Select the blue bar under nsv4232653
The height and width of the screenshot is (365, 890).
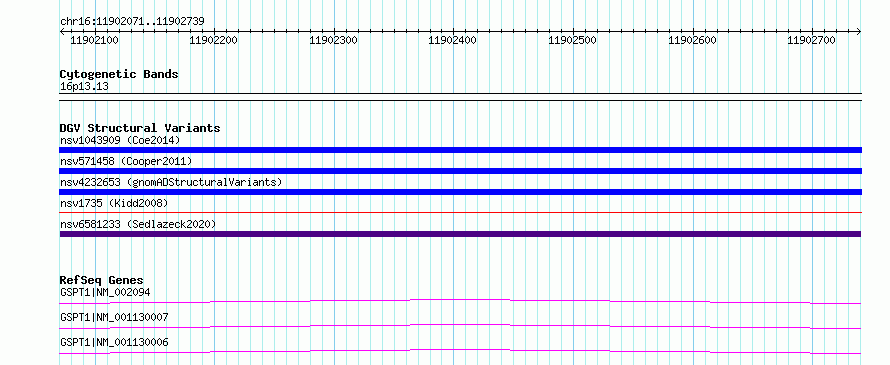[x=460, y=192]
